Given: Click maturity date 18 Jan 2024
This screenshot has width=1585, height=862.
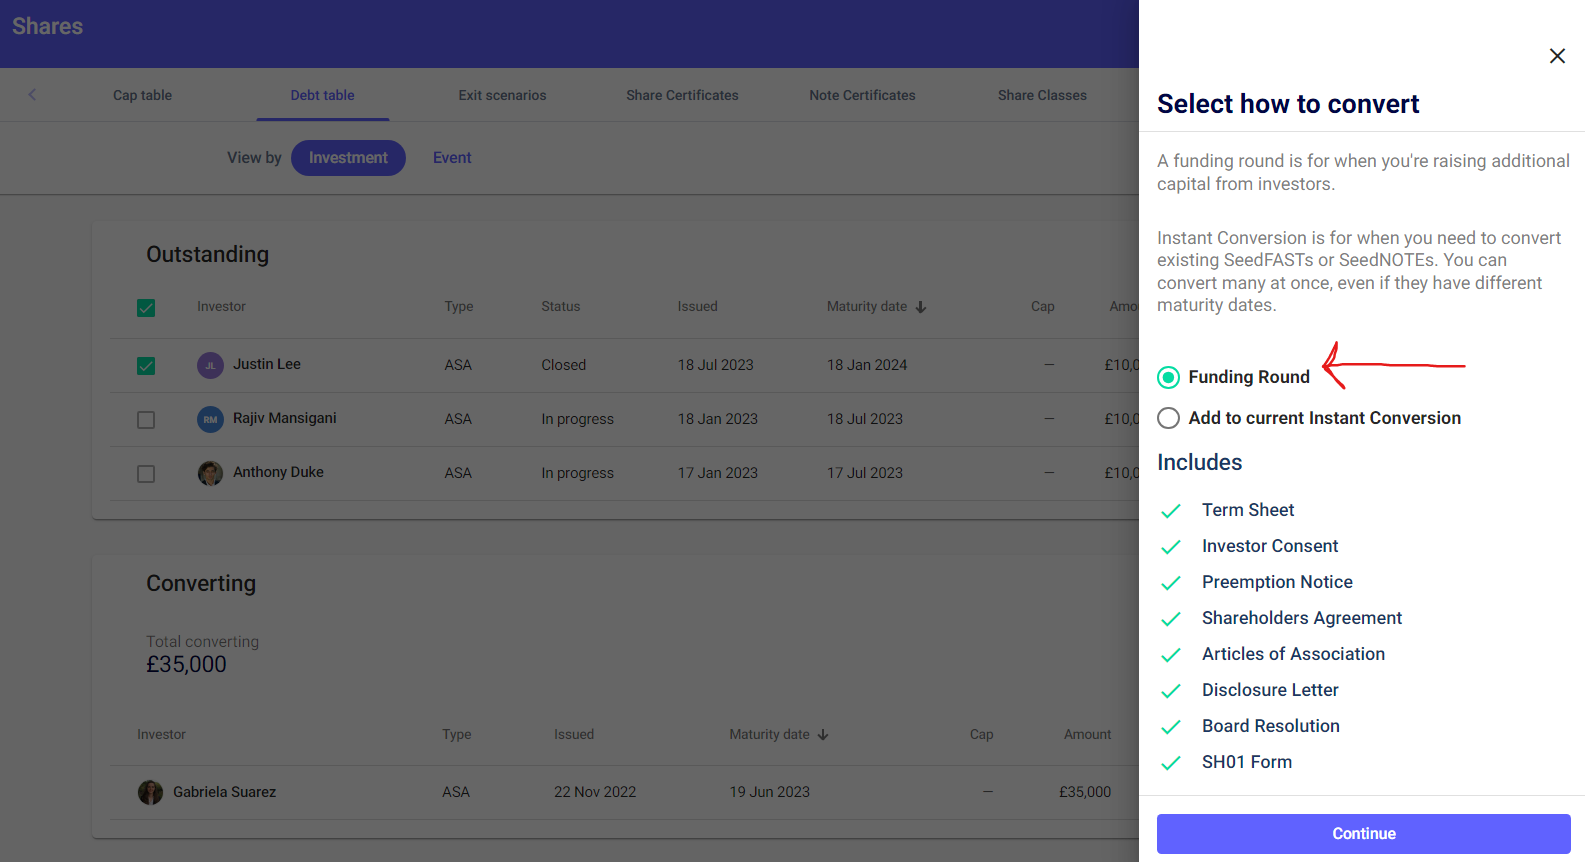Looking at the screenshot, I should tap(867, 365).
